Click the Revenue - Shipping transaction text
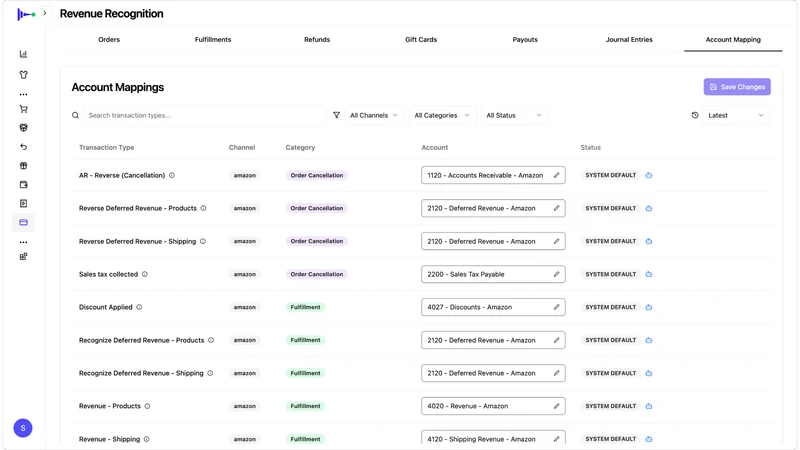Screen dimensions: 800x450 coord(109,439)
